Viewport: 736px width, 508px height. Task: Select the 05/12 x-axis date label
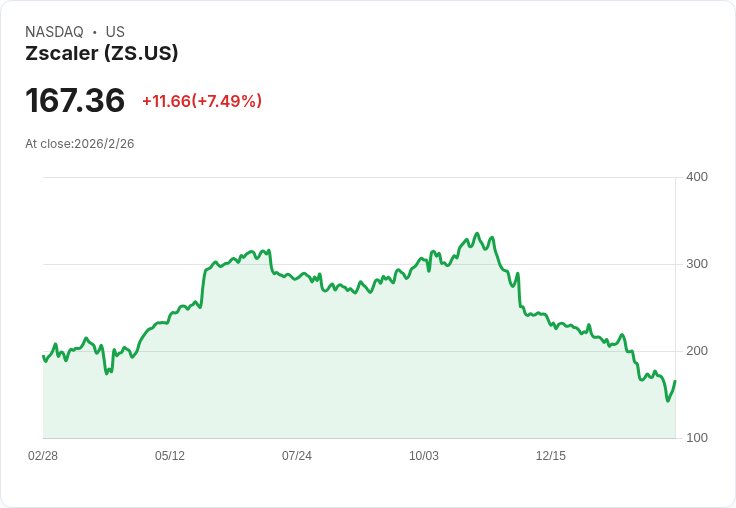click(x=170, y=456)
